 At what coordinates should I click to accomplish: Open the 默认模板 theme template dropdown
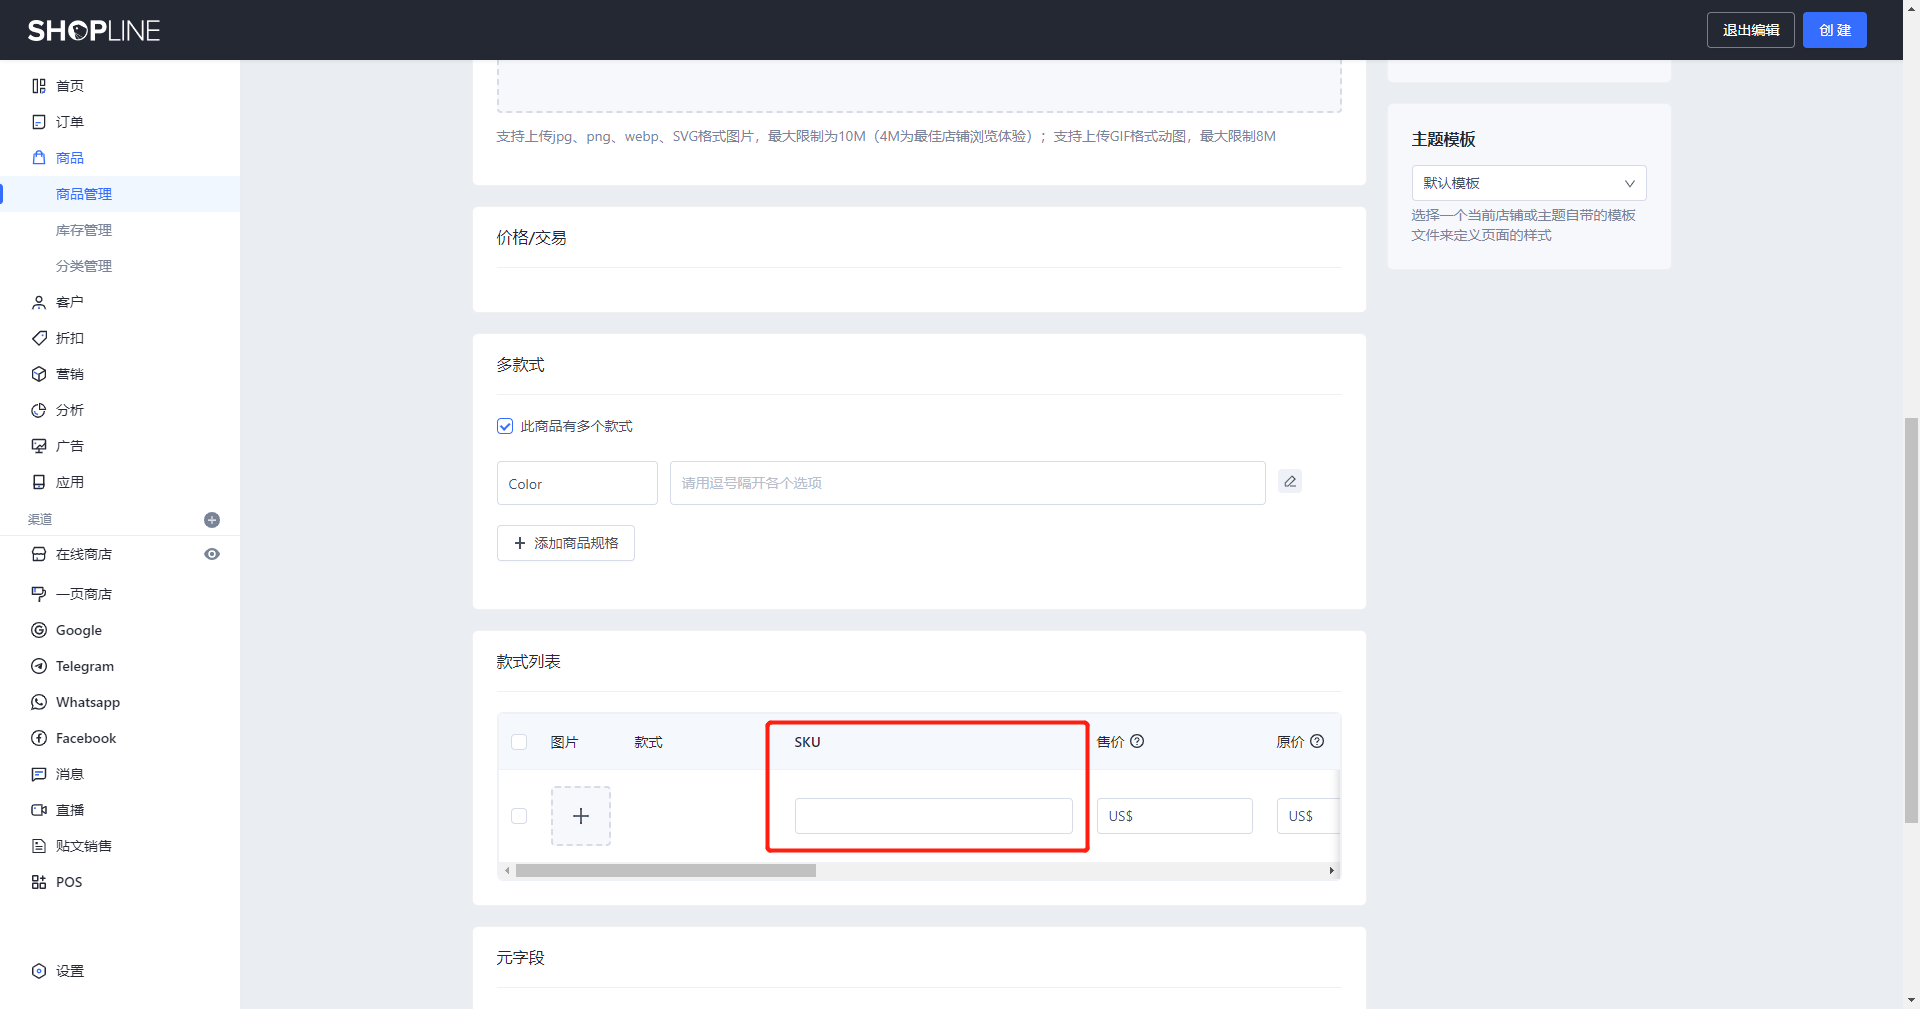tap(1528, 183)
